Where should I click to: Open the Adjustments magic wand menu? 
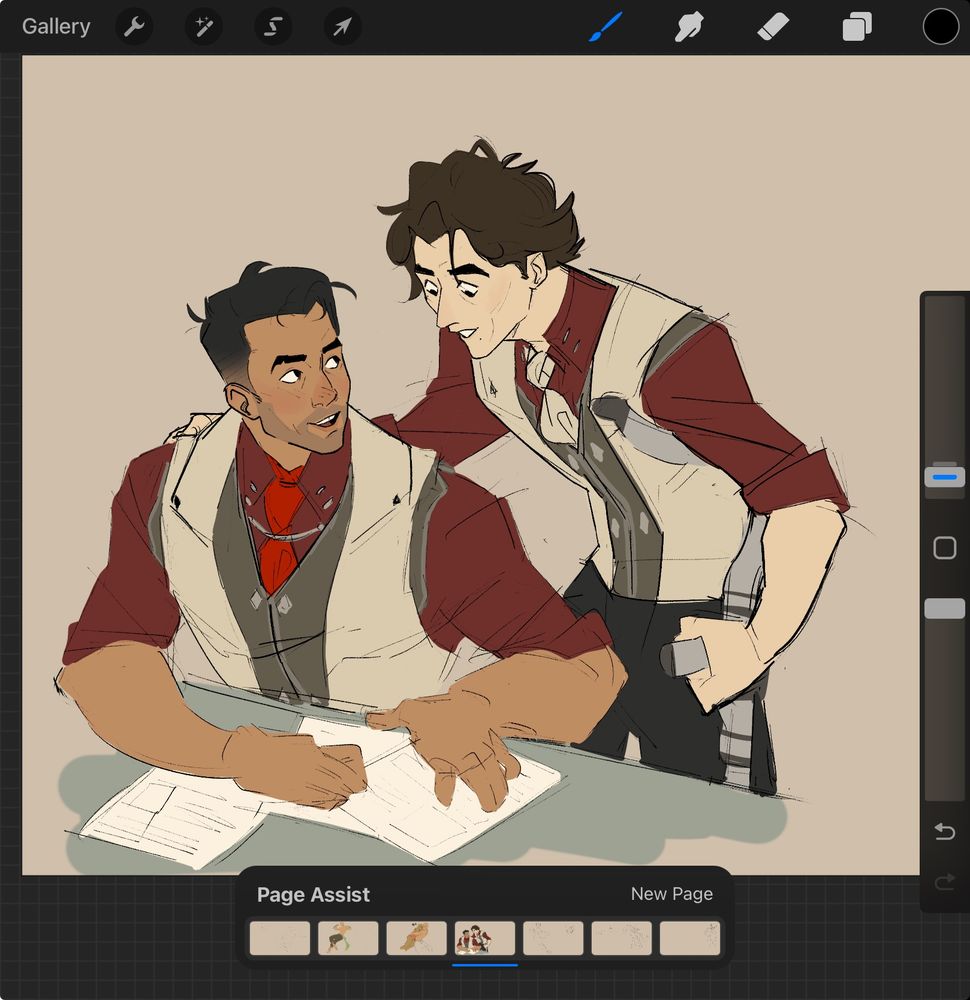(x=203, y=27)
